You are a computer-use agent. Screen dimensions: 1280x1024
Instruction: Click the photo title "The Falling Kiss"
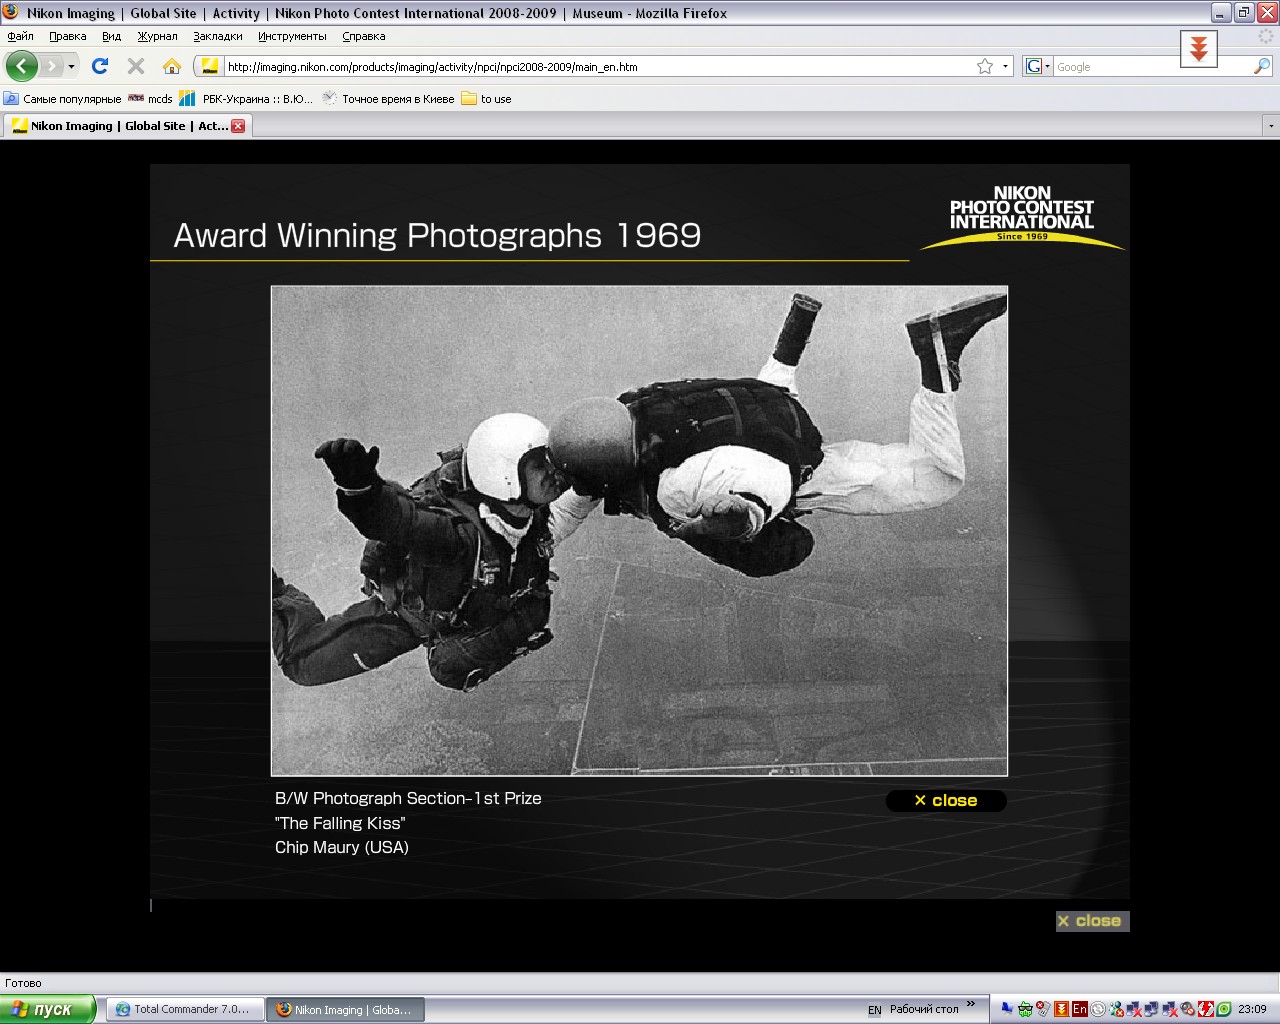340,823
